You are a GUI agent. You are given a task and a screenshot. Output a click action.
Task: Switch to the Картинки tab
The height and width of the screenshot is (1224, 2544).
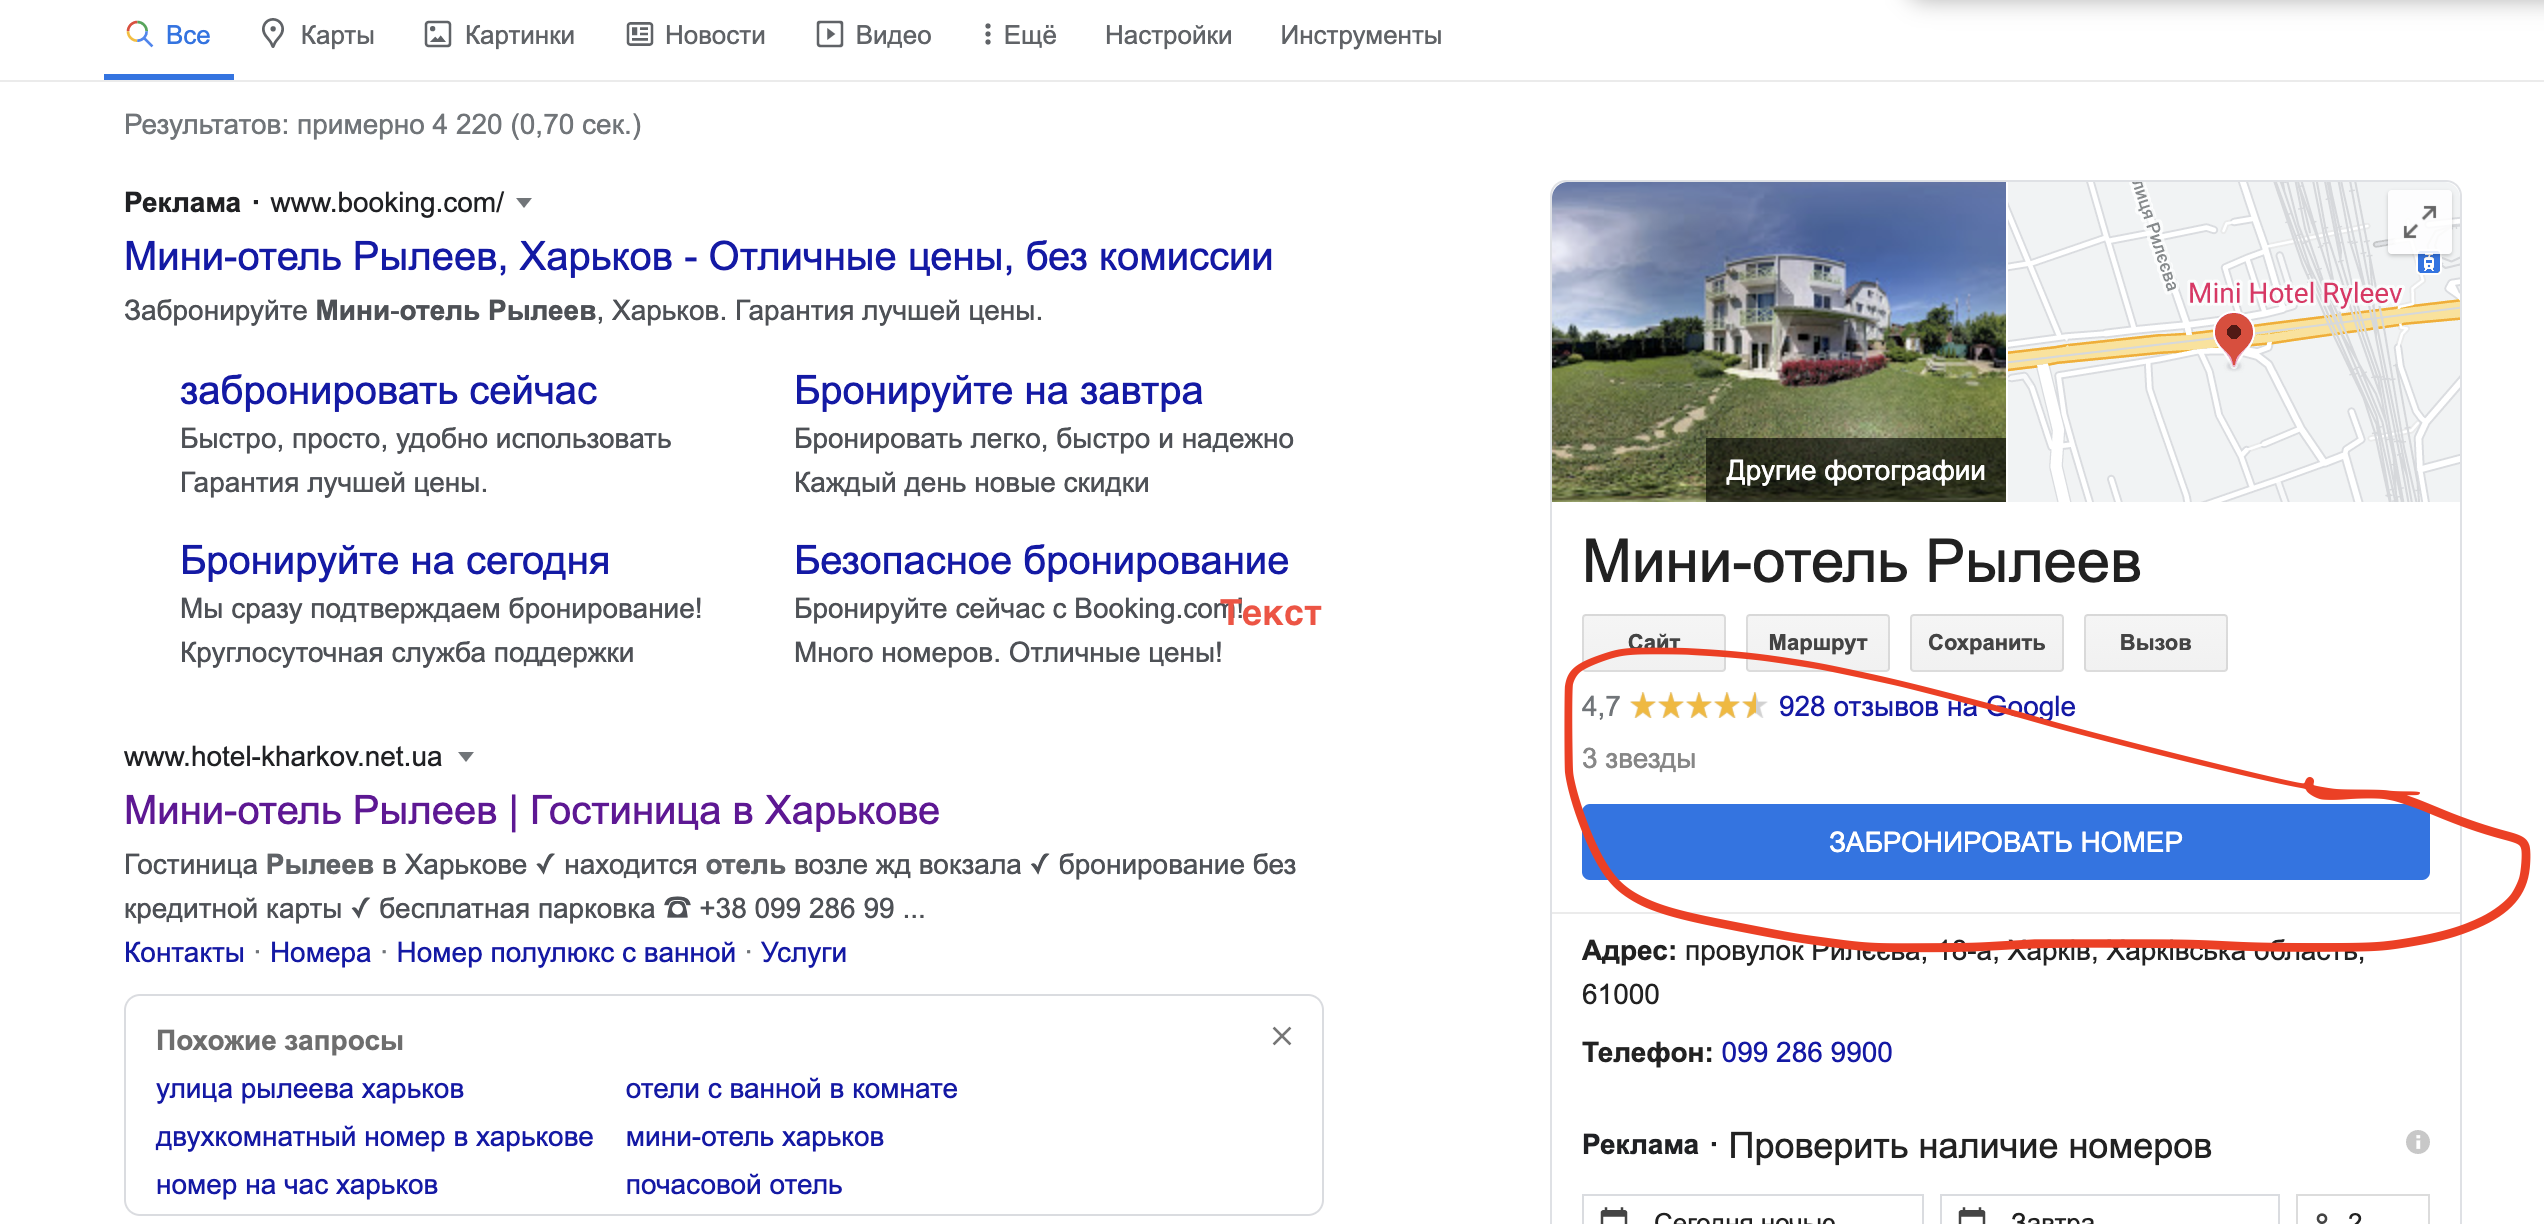(499, 35)
